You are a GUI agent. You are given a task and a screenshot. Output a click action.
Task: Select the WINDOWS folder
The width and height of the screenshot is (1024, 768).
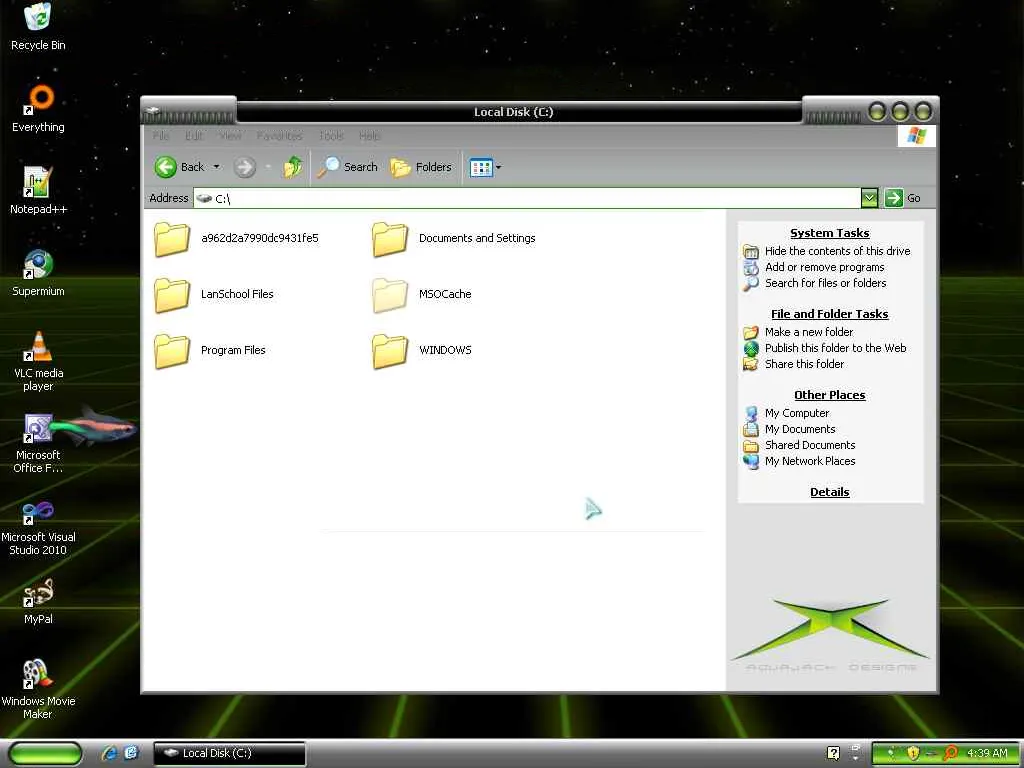(x=422, y=350)
